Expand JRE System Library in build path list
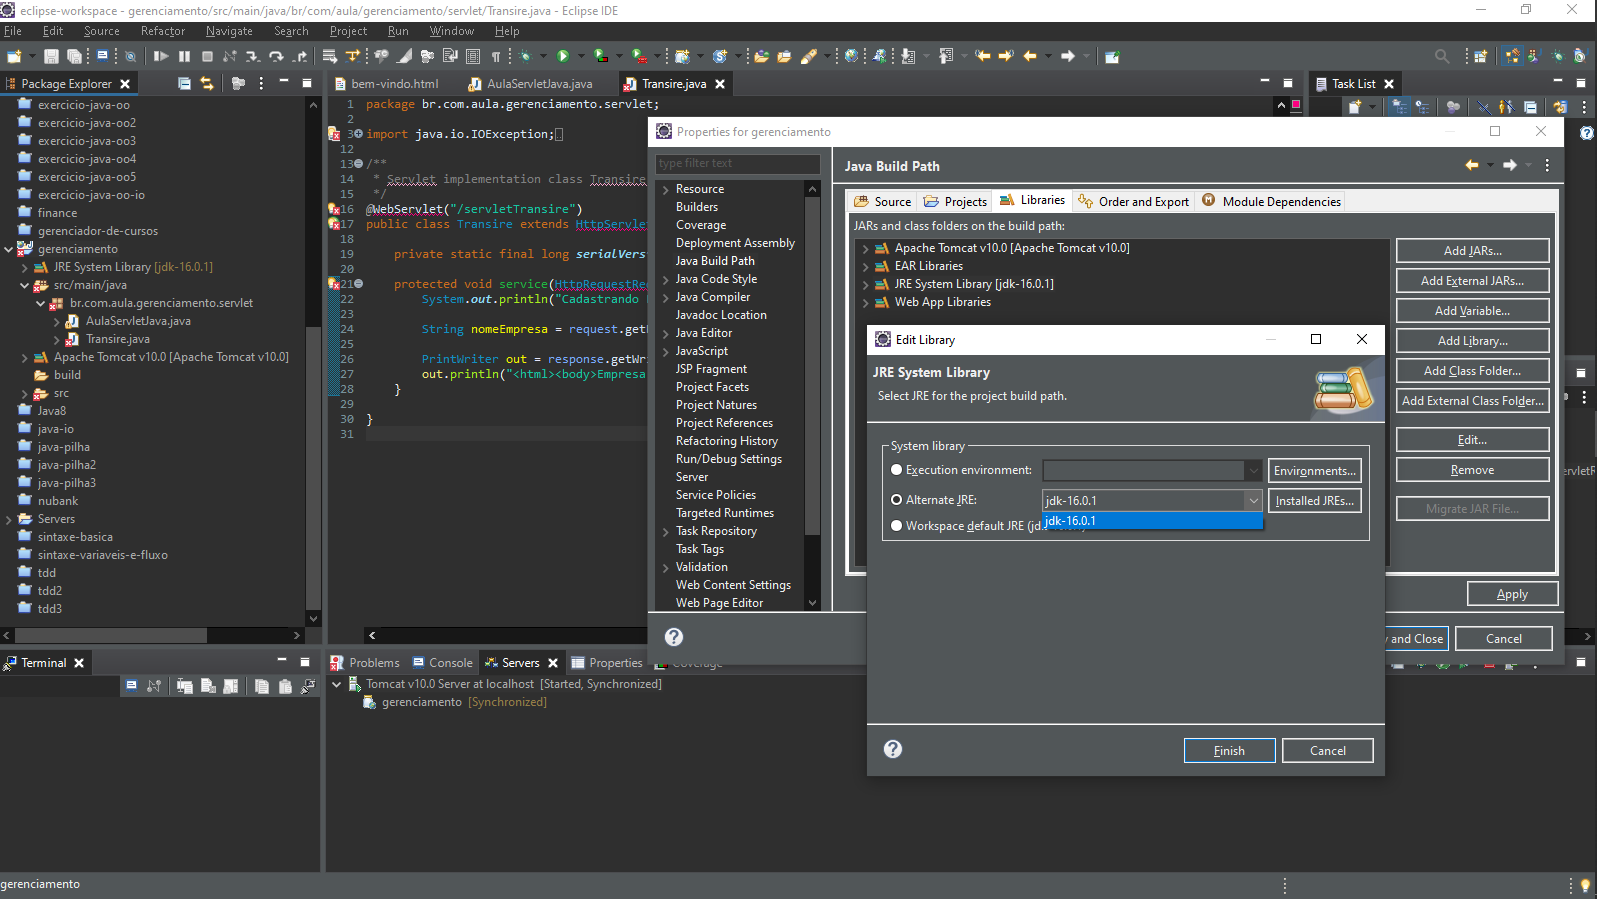 click(x=865, y=284)
